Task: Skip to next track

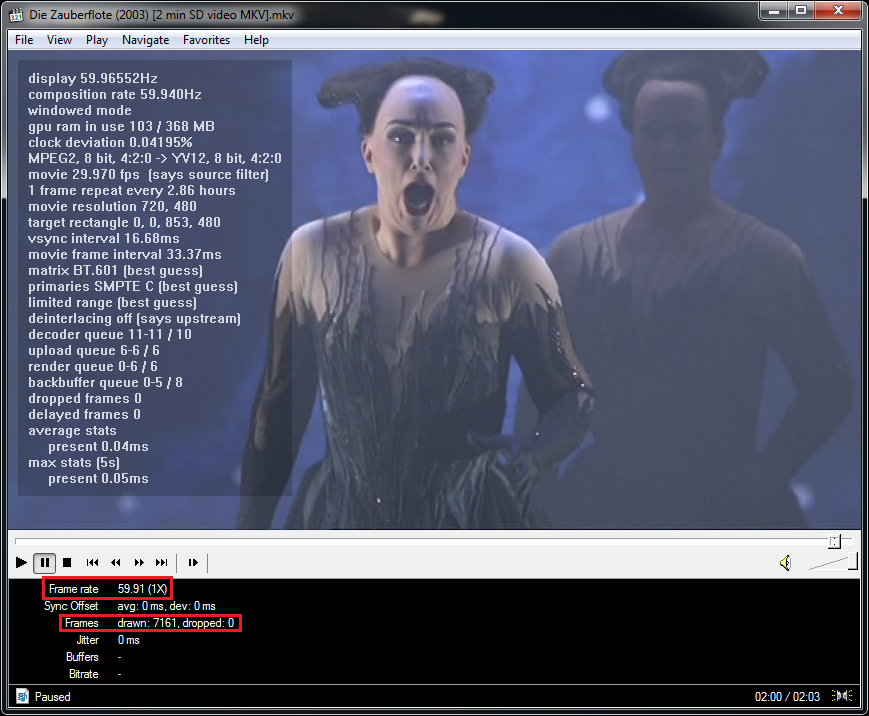Action: click(161, 562)
